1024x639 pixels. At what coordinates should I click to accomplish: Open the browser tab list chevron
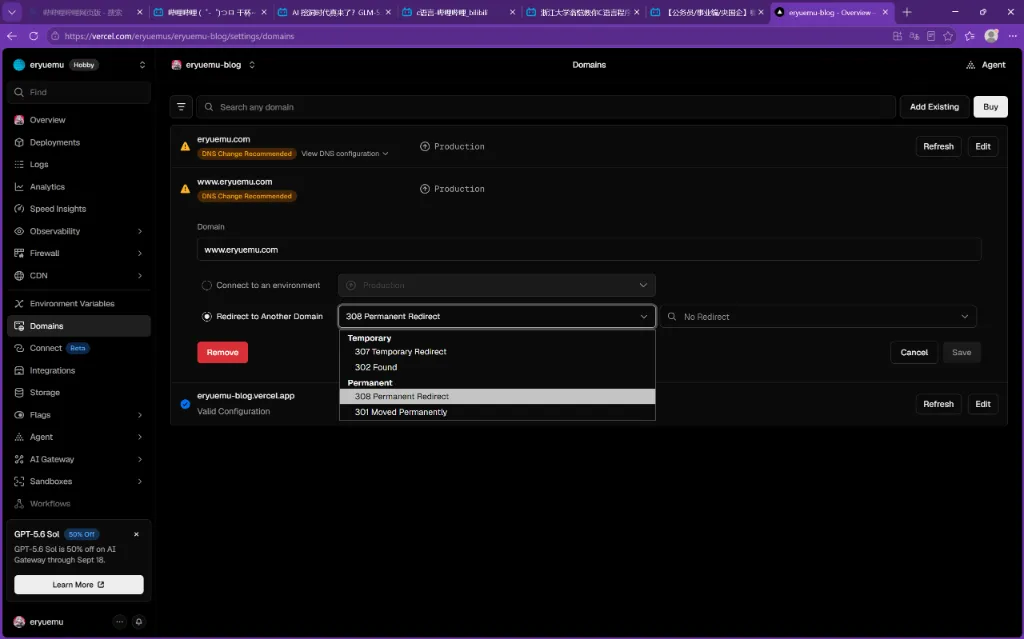[12, 12]
